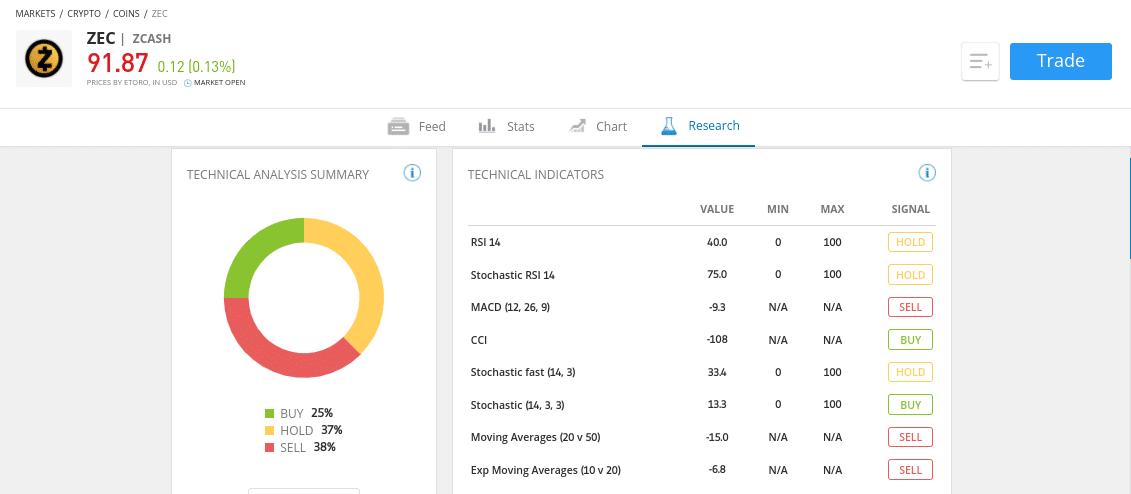Click the BUY signal for CCI
1131x494 pixels.
pyautogui.click(x=910, y=340)
